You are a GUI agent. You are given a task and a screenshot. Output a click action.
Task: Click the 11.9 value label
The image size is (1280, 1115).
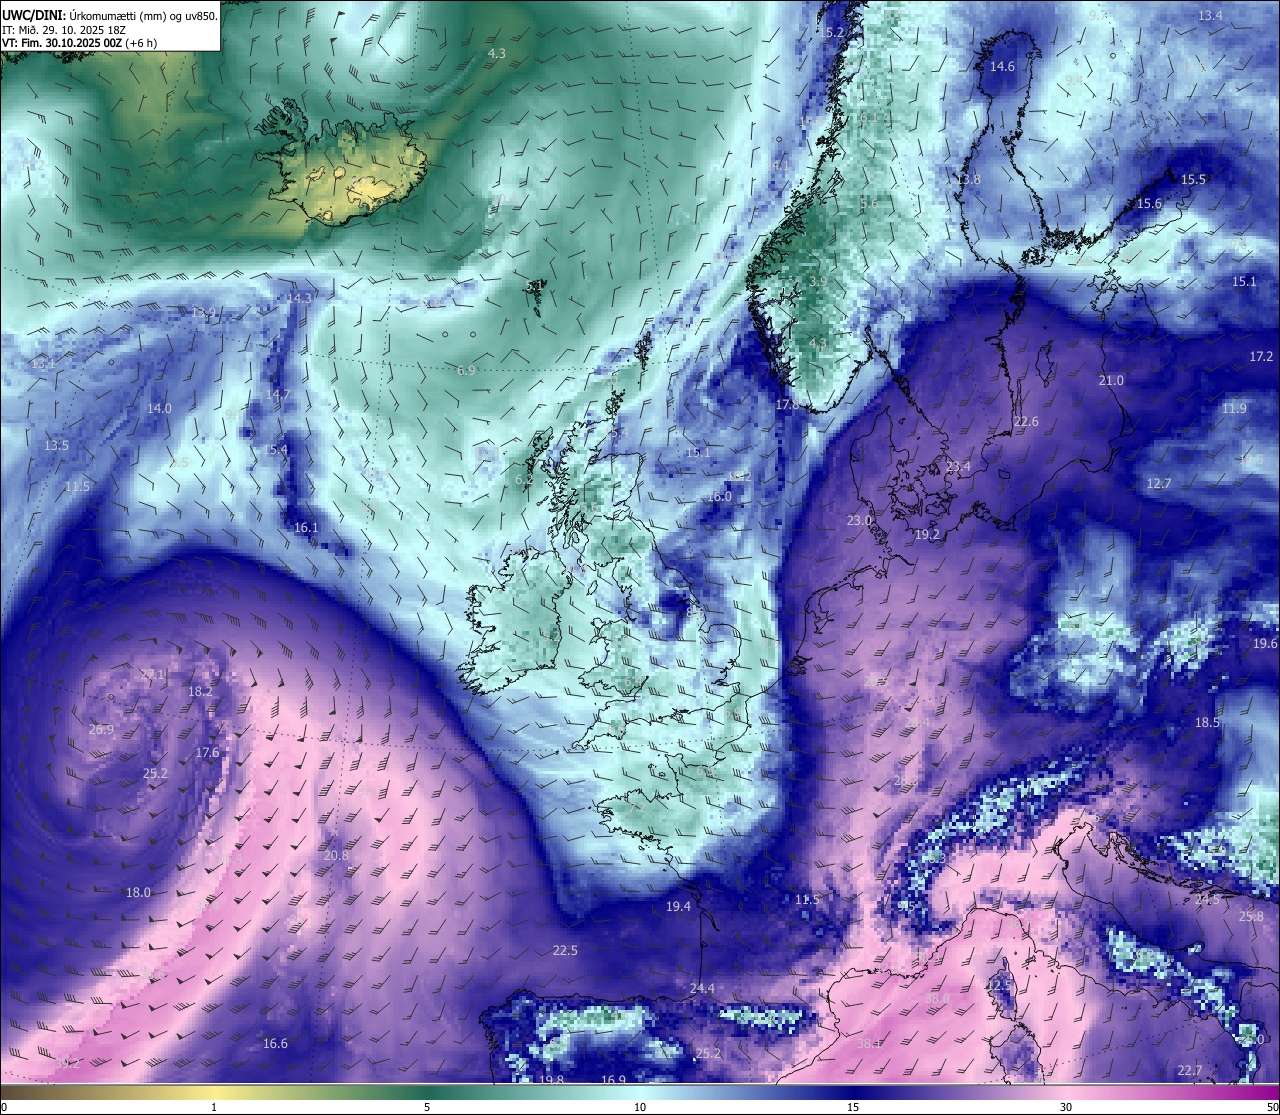coord(1234,409)
